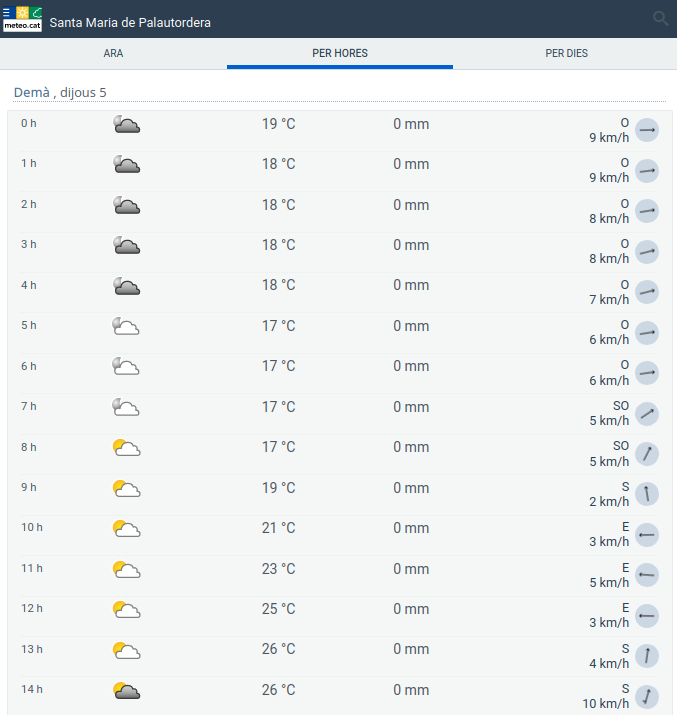
Task: Click the E wind arrow icon at 11 h
Action: pyautogui.click(x=647, y=575)
